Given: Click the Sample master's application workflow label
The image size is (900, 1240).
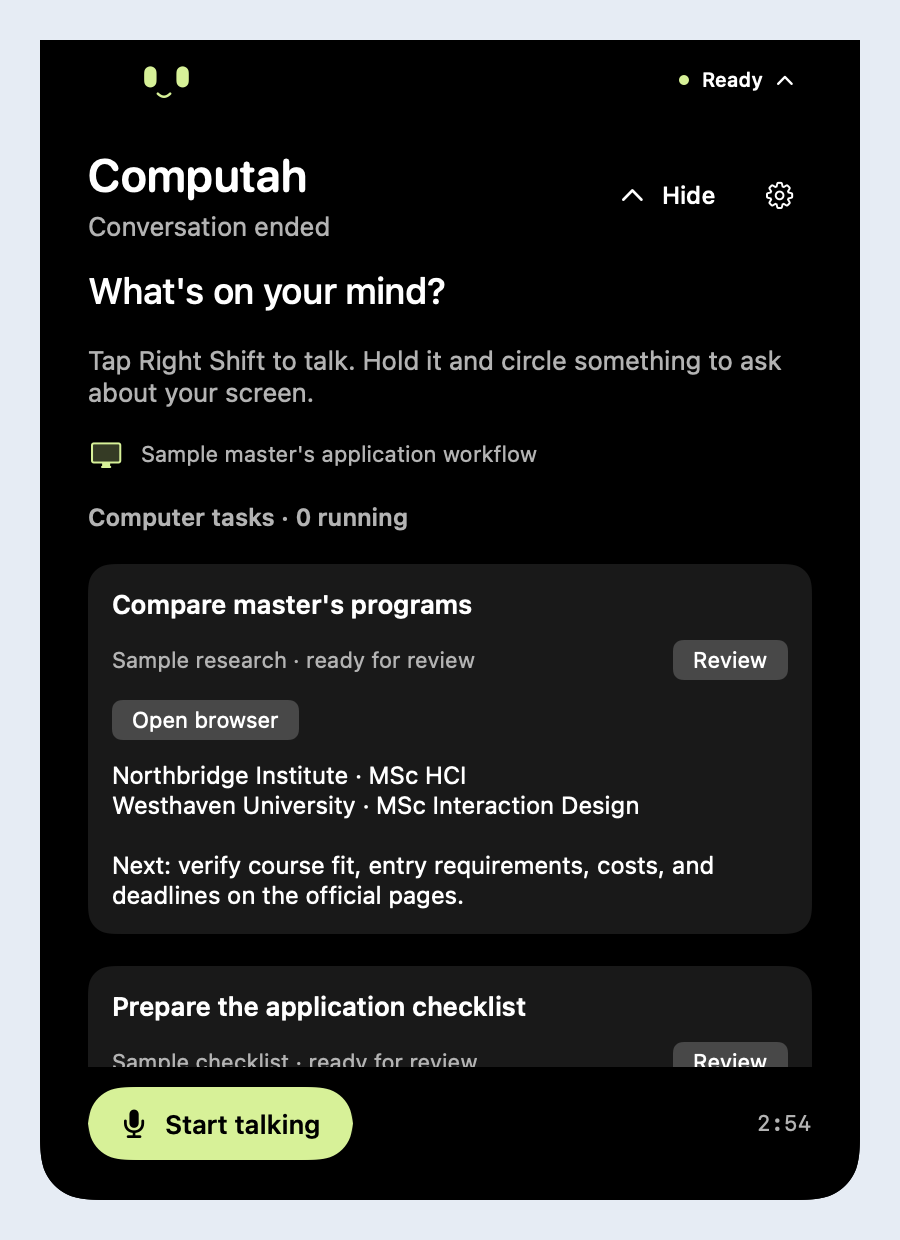Looking at the screenshot, I should 339,455.
